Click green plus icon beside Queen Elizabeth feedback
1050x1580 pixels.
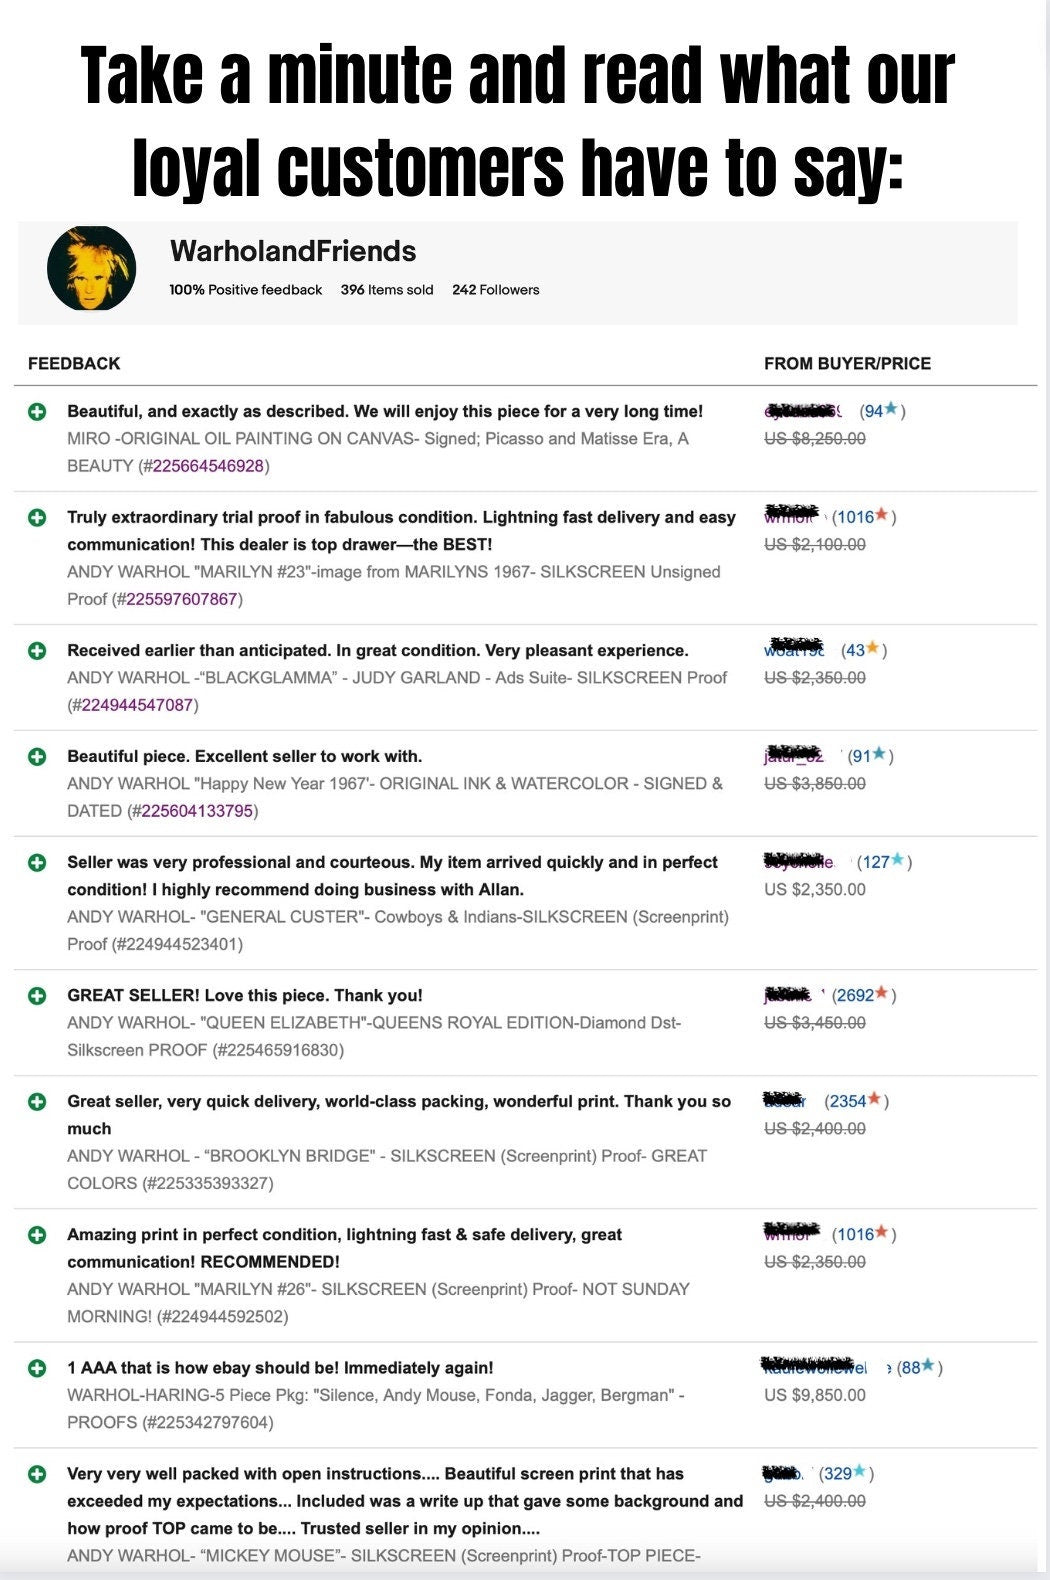pyautogui.click(x=40, y=996)
